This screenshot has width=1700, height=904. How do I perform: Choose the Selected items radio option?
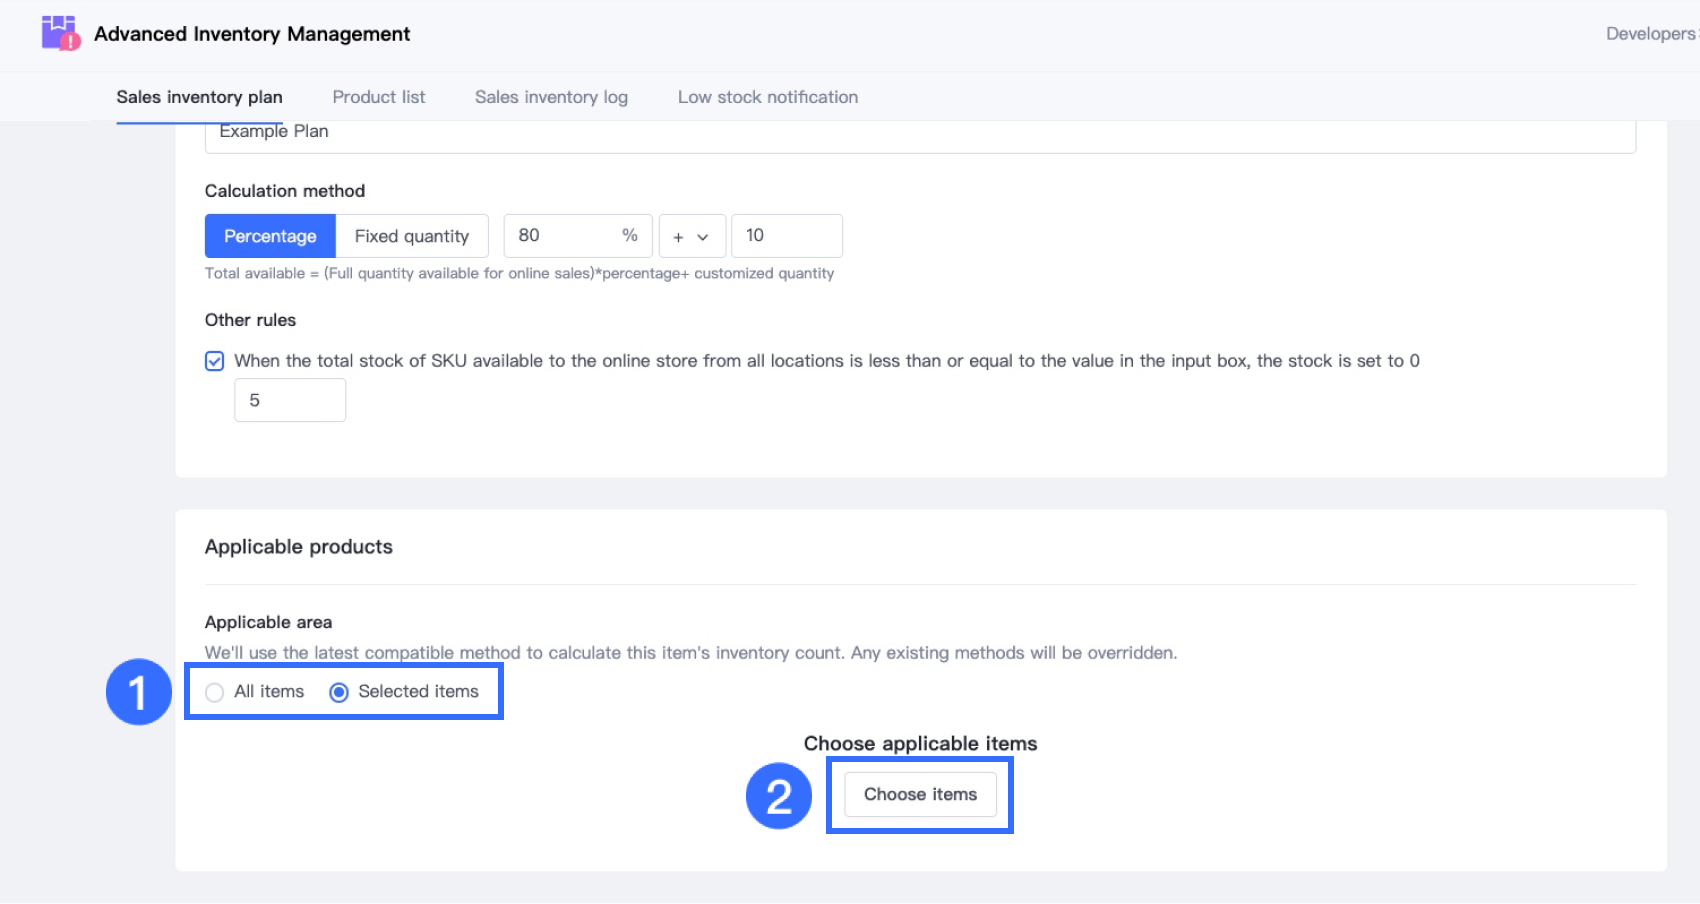[x=339, y=692]
